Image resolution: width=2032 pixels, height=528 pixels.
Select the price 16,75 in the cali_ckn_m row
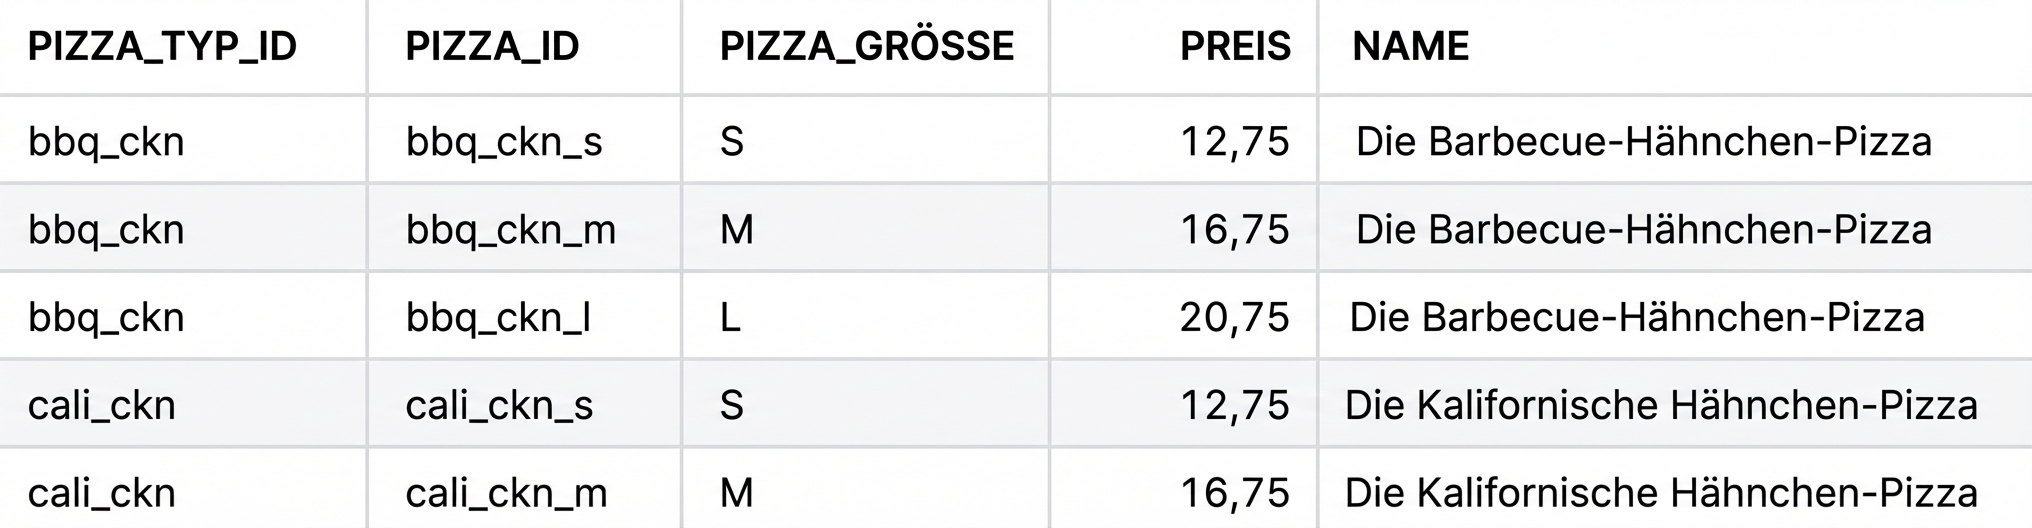(x=1234, y=493)
